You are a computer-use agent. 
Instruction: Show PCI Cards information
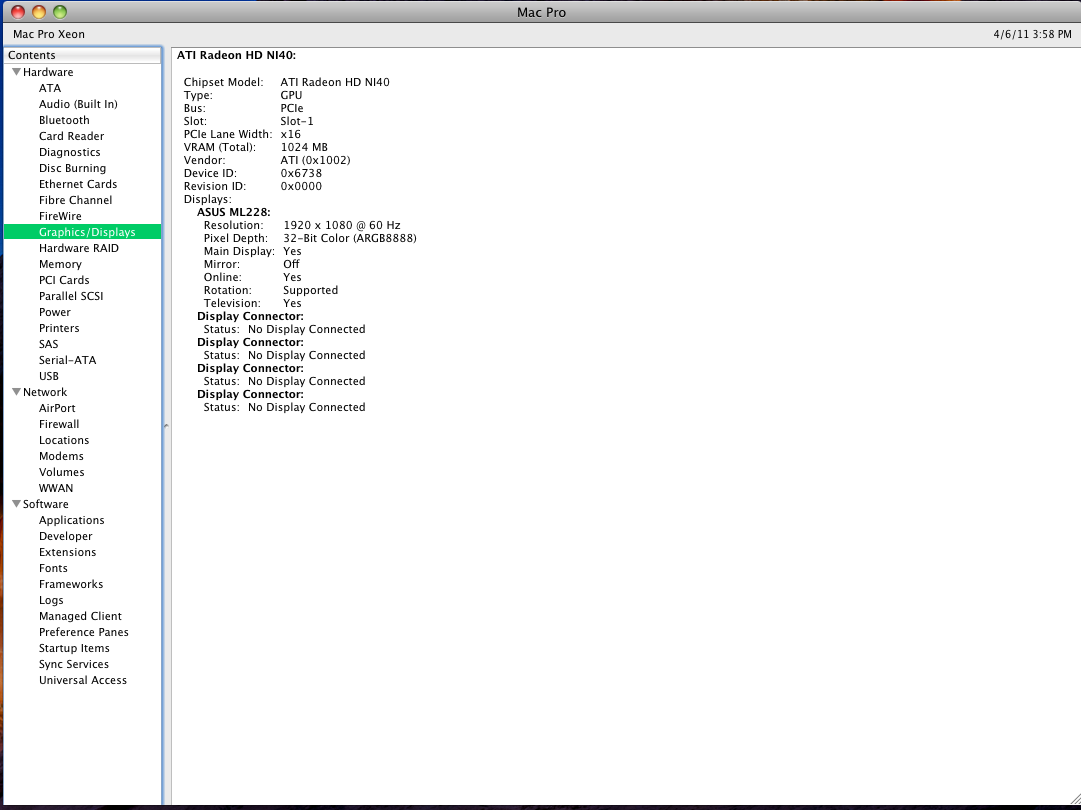point(64,280)
